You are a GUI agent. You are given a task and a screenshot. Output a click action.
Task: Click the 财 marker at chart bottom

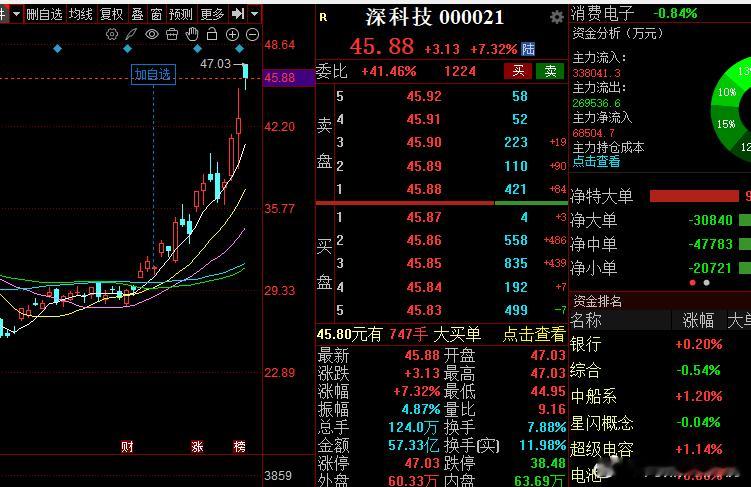(127, 446)
